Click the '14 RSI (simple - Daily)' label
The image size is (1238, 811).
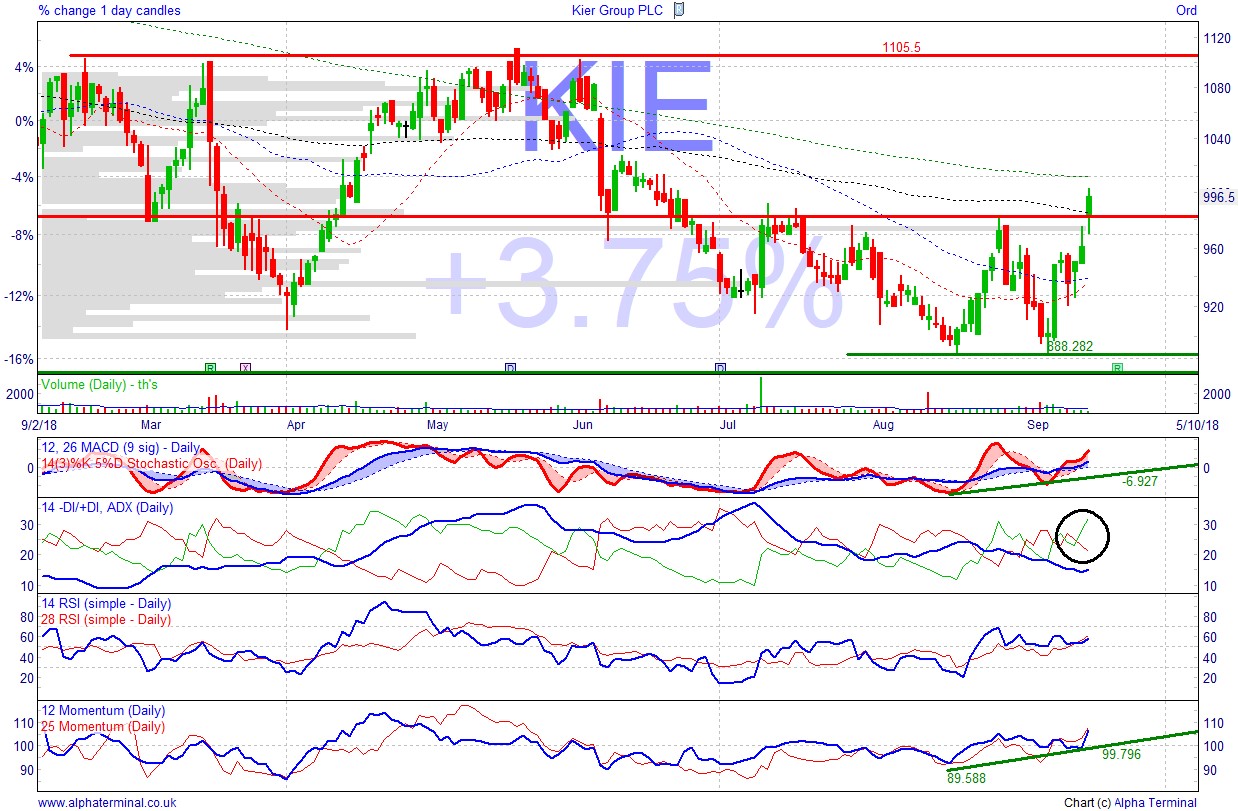coord(105,604)
